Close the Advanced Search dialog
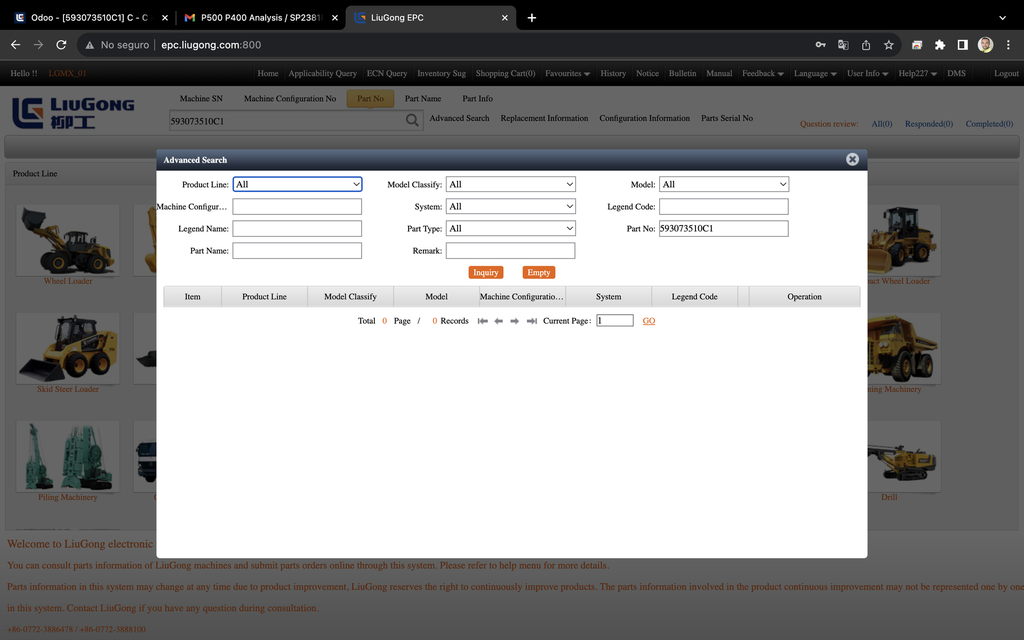 [852, 159]
